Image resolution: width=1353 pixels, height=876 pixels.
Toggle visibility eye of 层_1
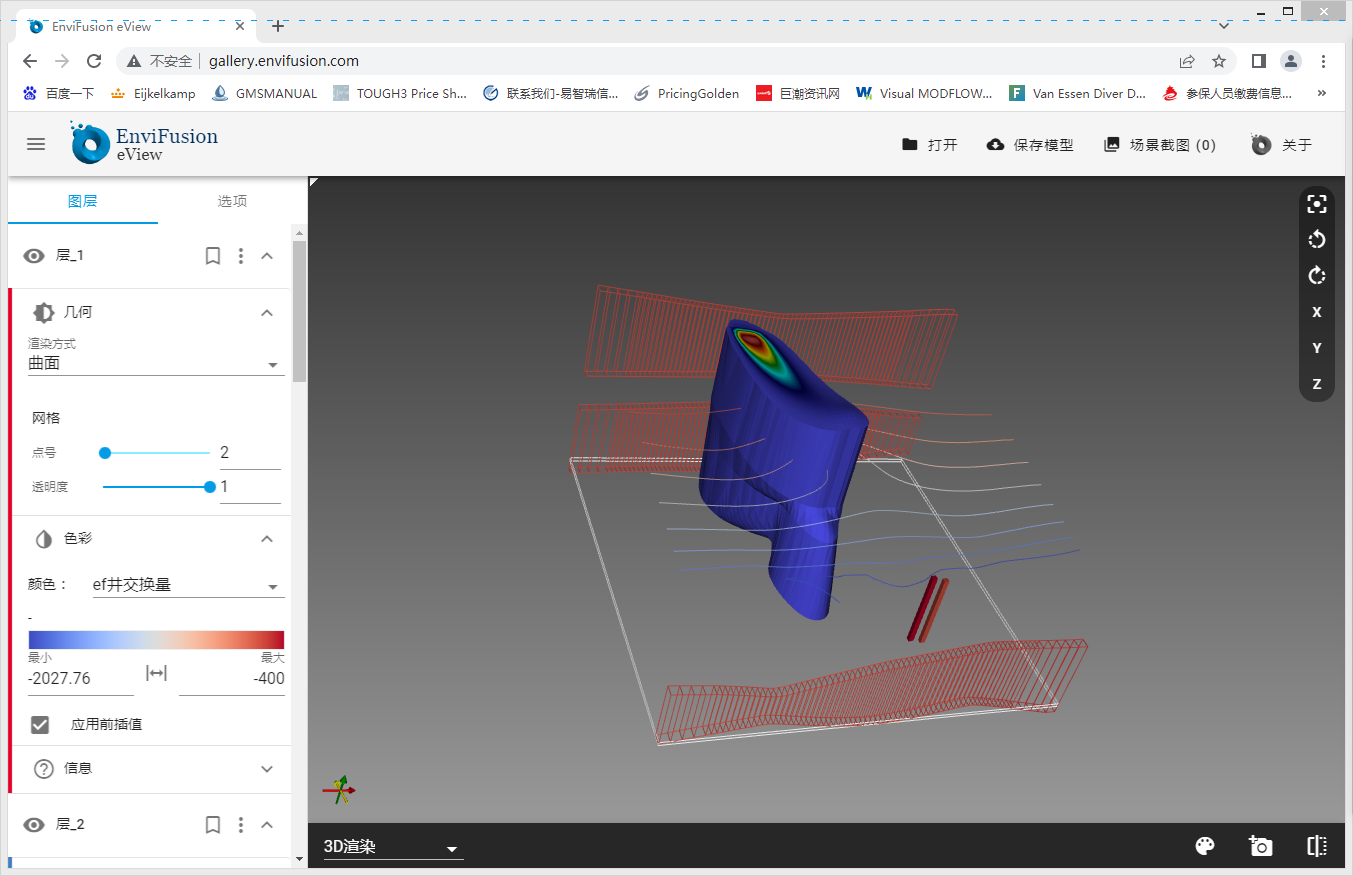(x=34, y=256)
